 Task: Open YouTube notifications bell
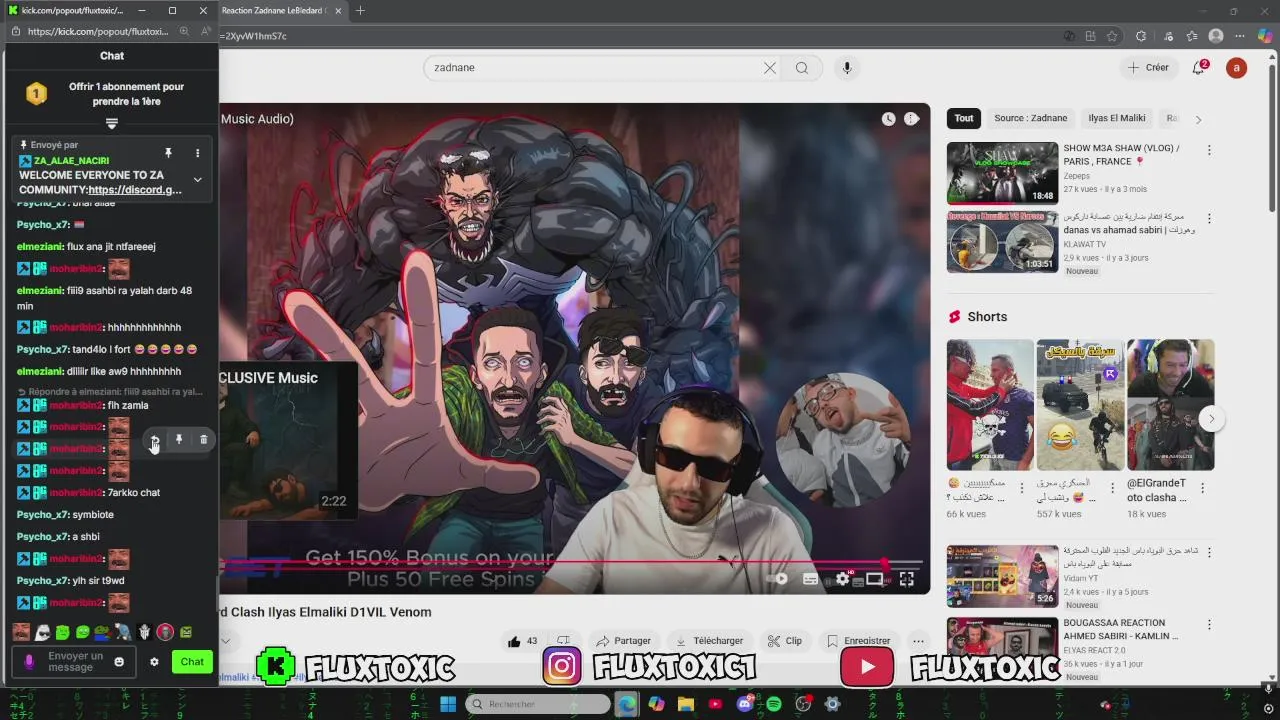1198,68
